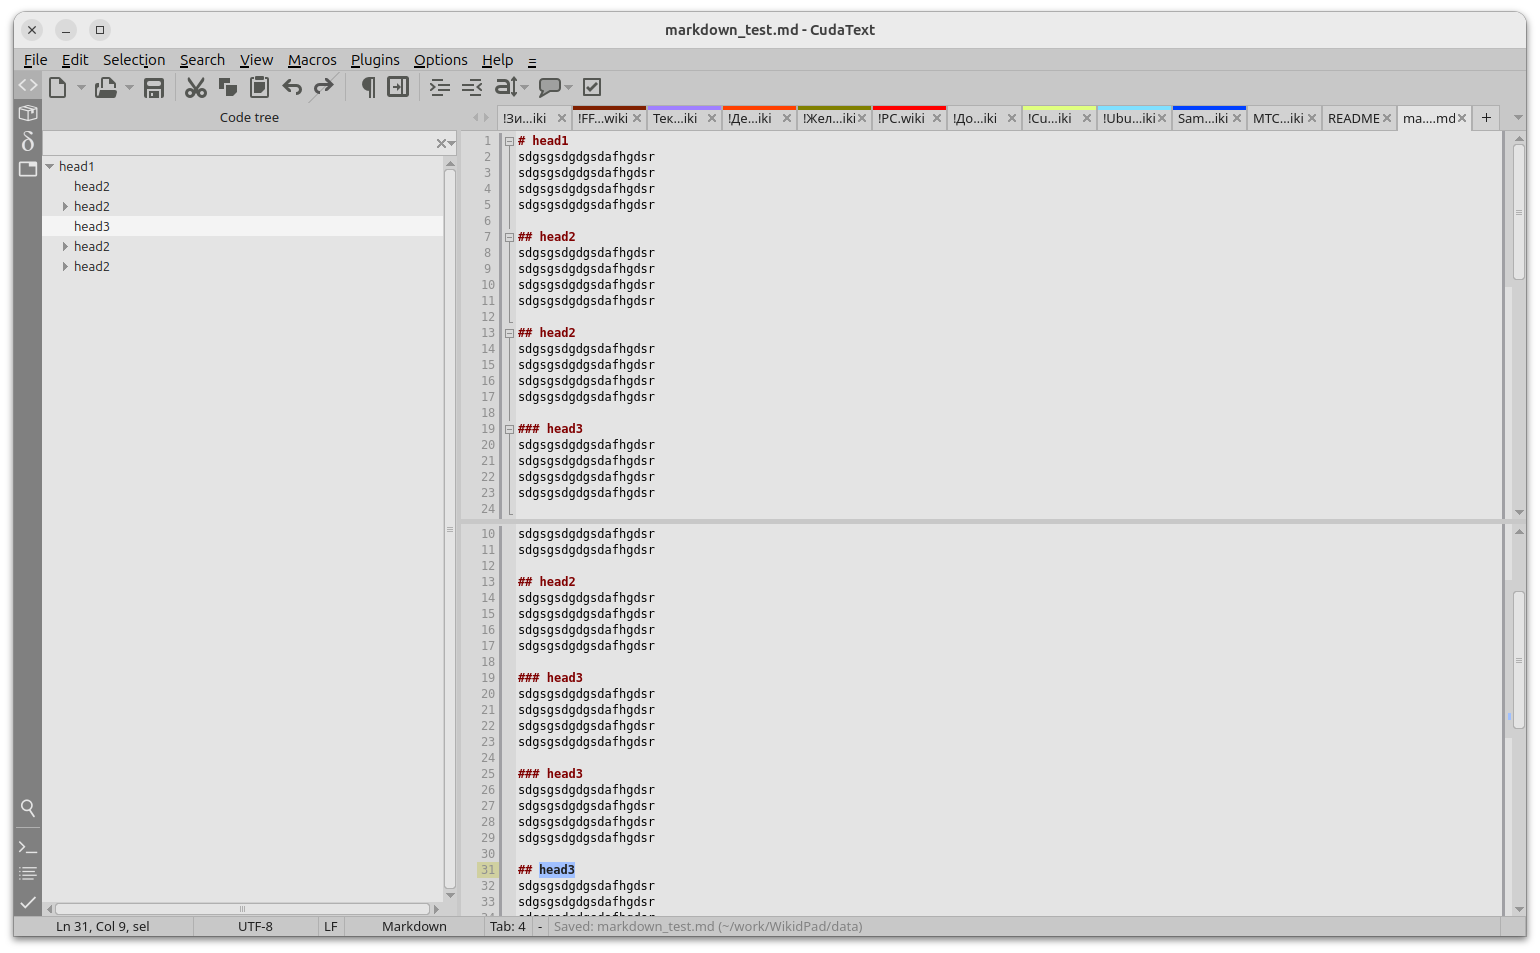Screen dimensions: 1540x953
Task: Open the Find search sidebar icon
Action: point(28,808)
